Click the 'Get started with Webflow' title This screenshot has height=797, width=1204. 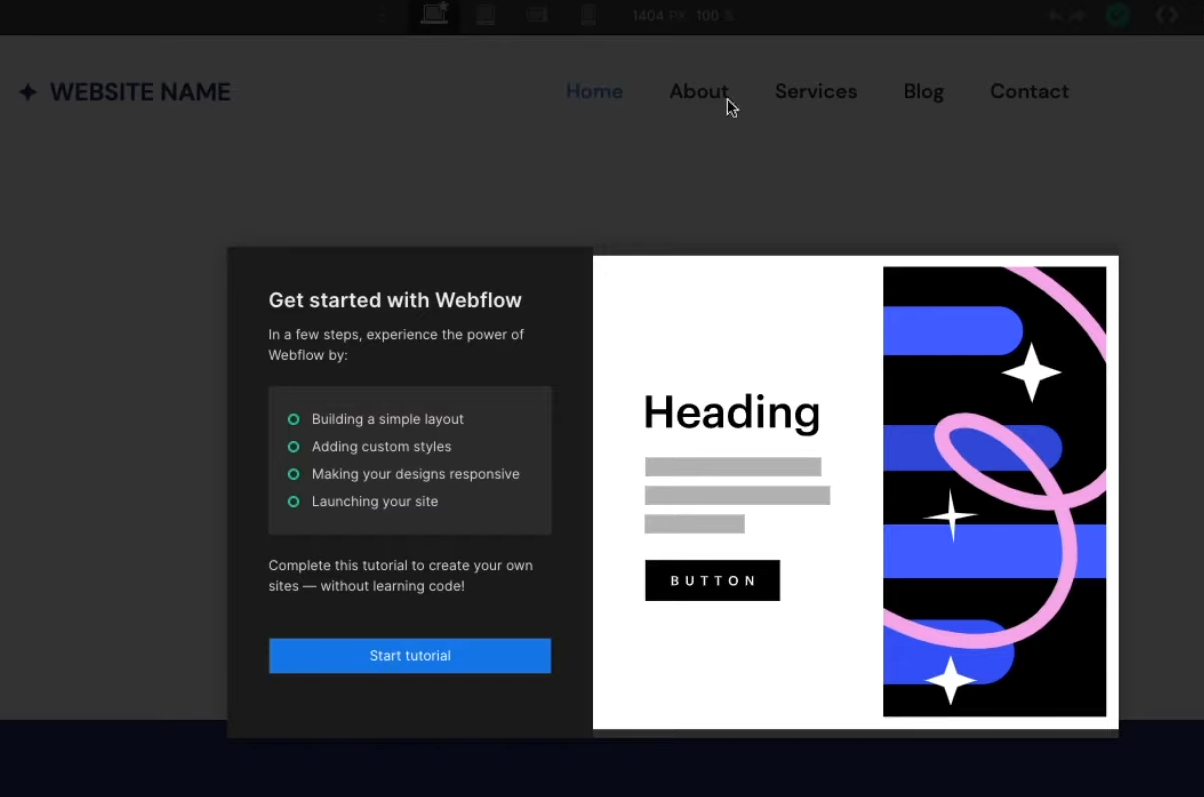point(395,300)
